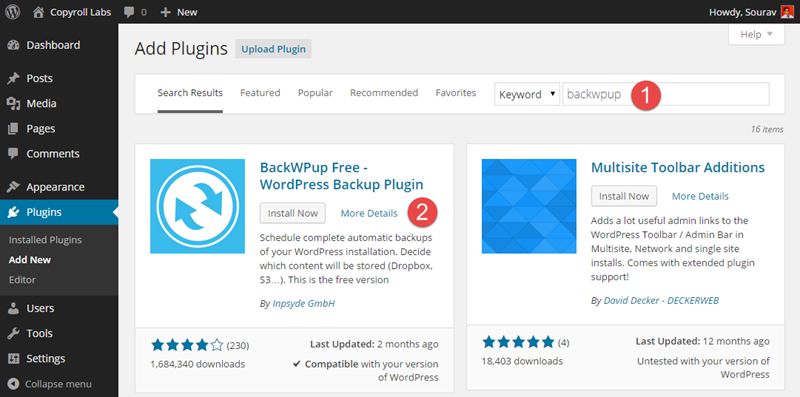Screen dimensions: 800x397
Task: Click the Tools wrench icon
Action: click(x=14, y=333)
